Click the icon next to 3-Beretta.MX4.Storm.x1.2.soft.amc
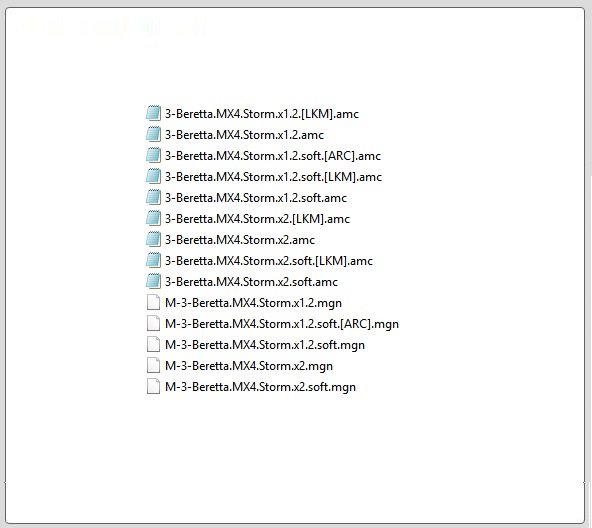Image resolution: width=592 pixels, height=528 pixels. tap(153, 197)
